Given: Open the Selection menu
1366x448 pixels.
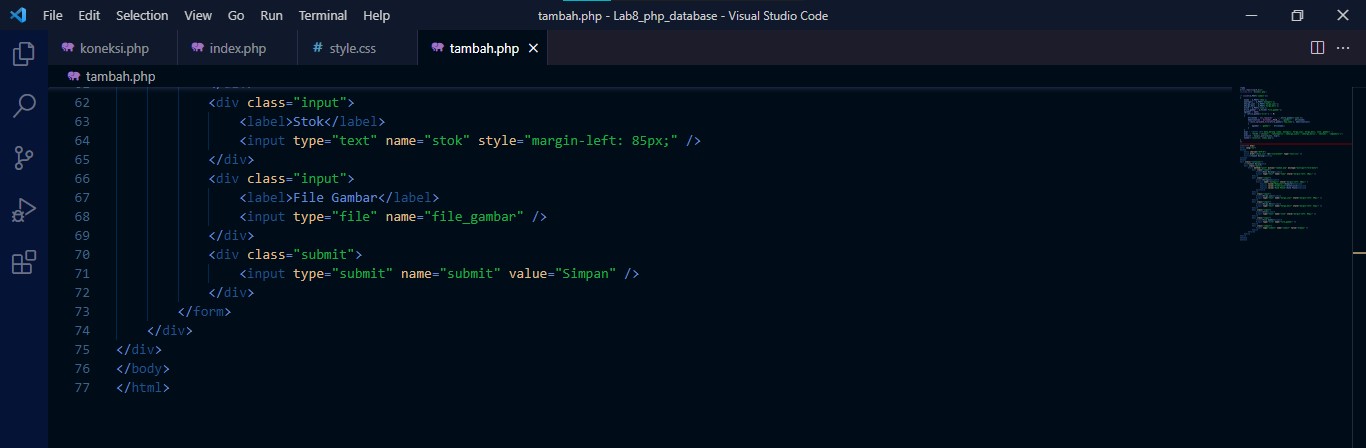Looking at the screenshot, I should coord(142,15).
